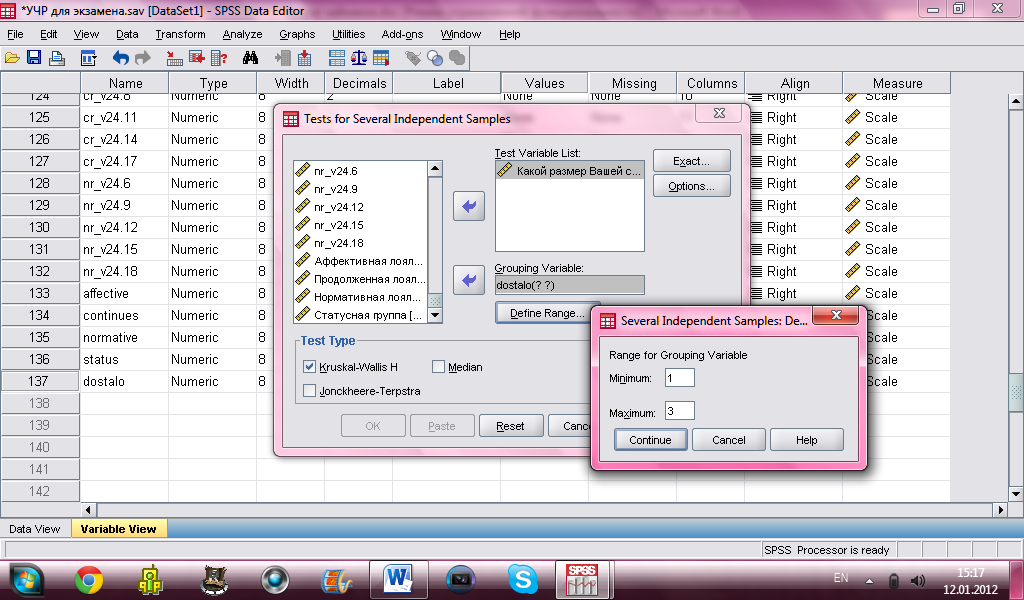The width and height of the screenshot is (1024, 600).
Task: Click the Minimum value input field
Action: point(680,377)
